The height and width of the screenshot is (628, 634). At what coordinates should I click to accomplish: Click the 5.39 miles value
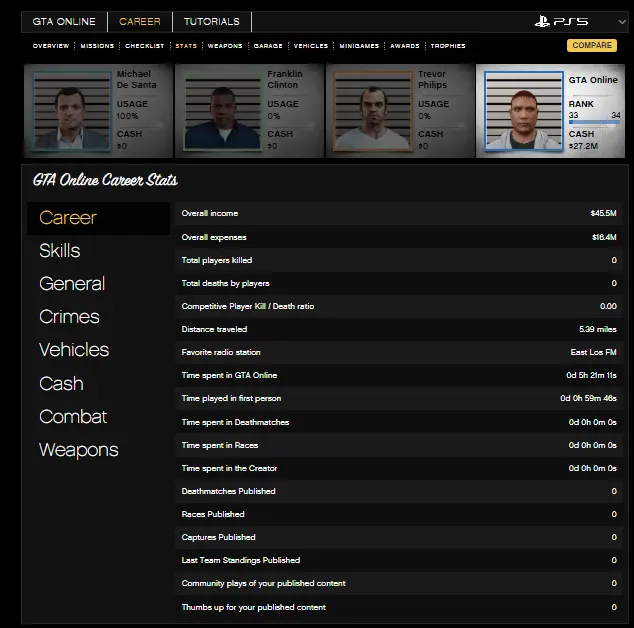598,329
